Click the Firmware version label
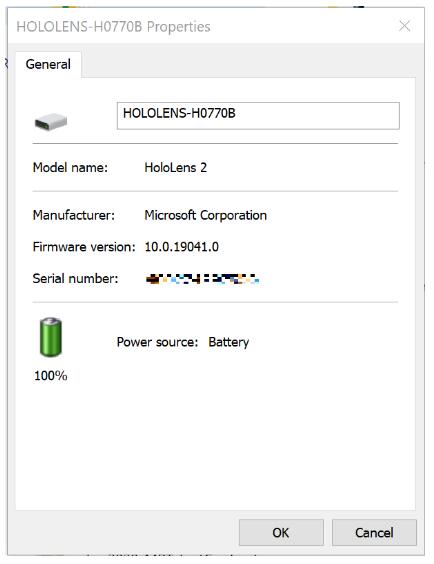This screenshot has height=564, width=434. pos(84,247)
